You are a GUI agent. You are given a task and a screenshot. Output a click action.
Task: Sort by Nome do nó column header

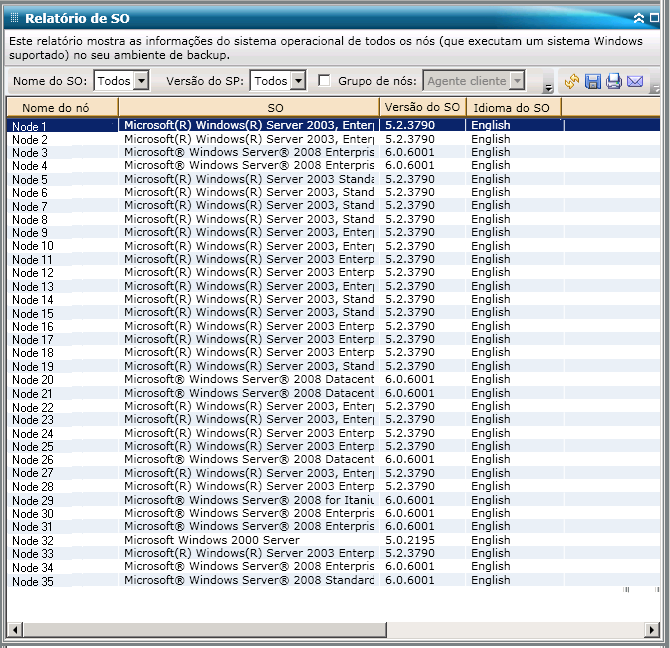tap(62, 108)
